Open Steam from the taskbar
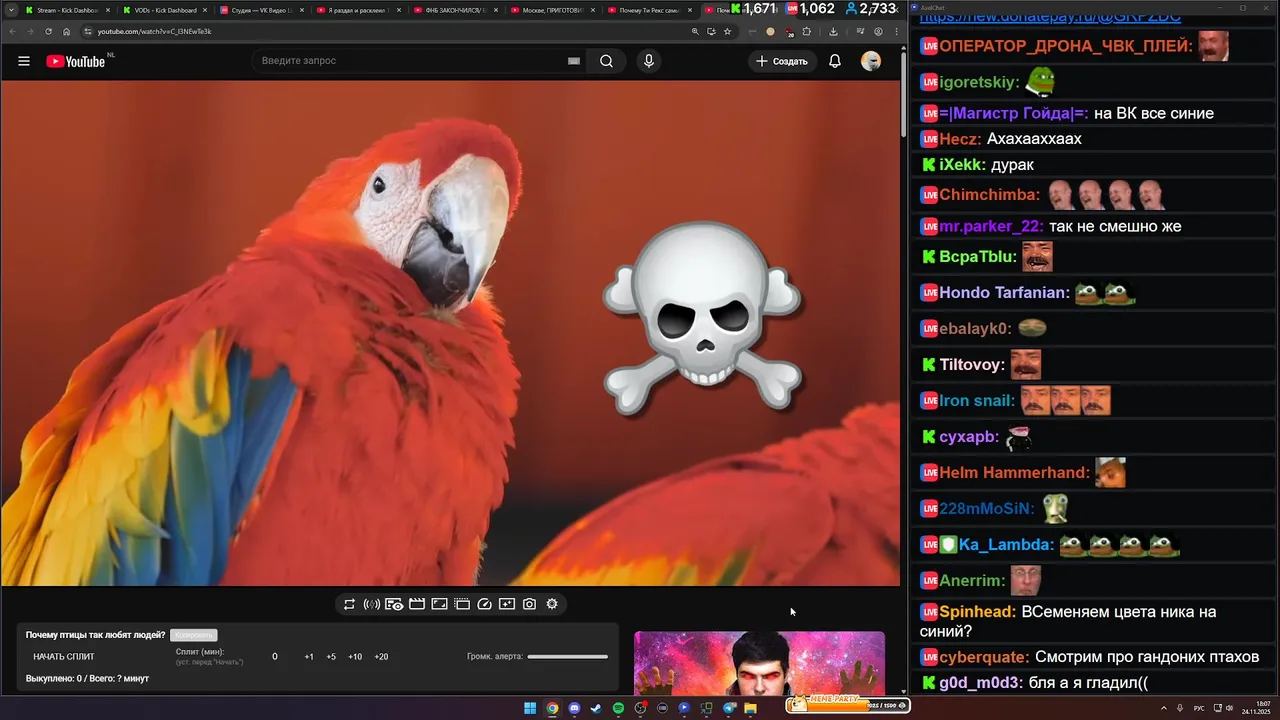This screenshot has width=1280, height=720. [x=596, y=708]
